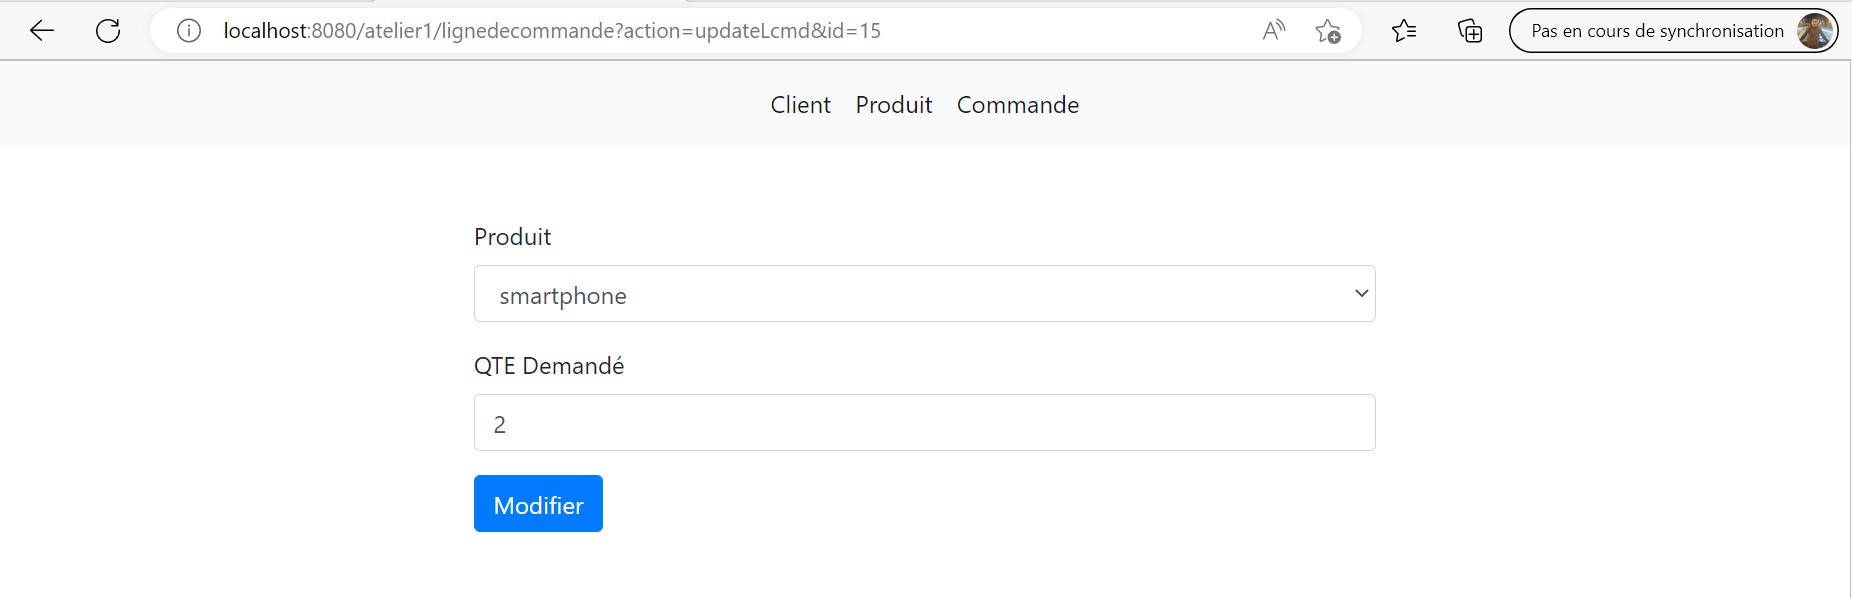Navigate to the Commande section
Viewport: 1852px width, 598px height.
tap(1018, 104)
